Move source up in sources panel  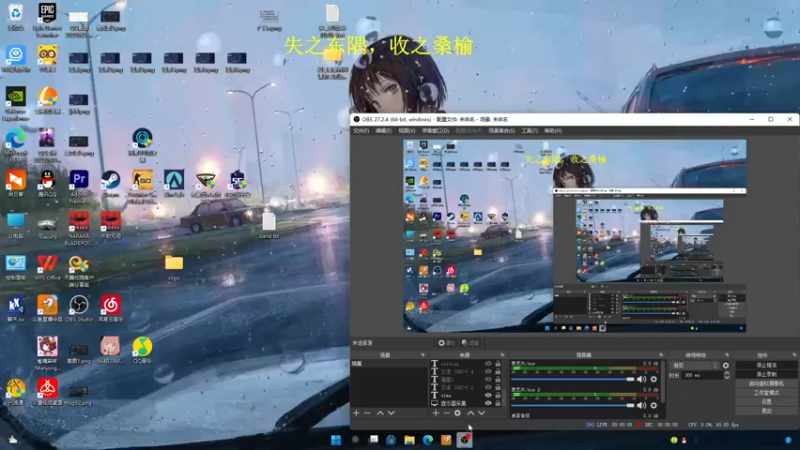click(470, 413)
